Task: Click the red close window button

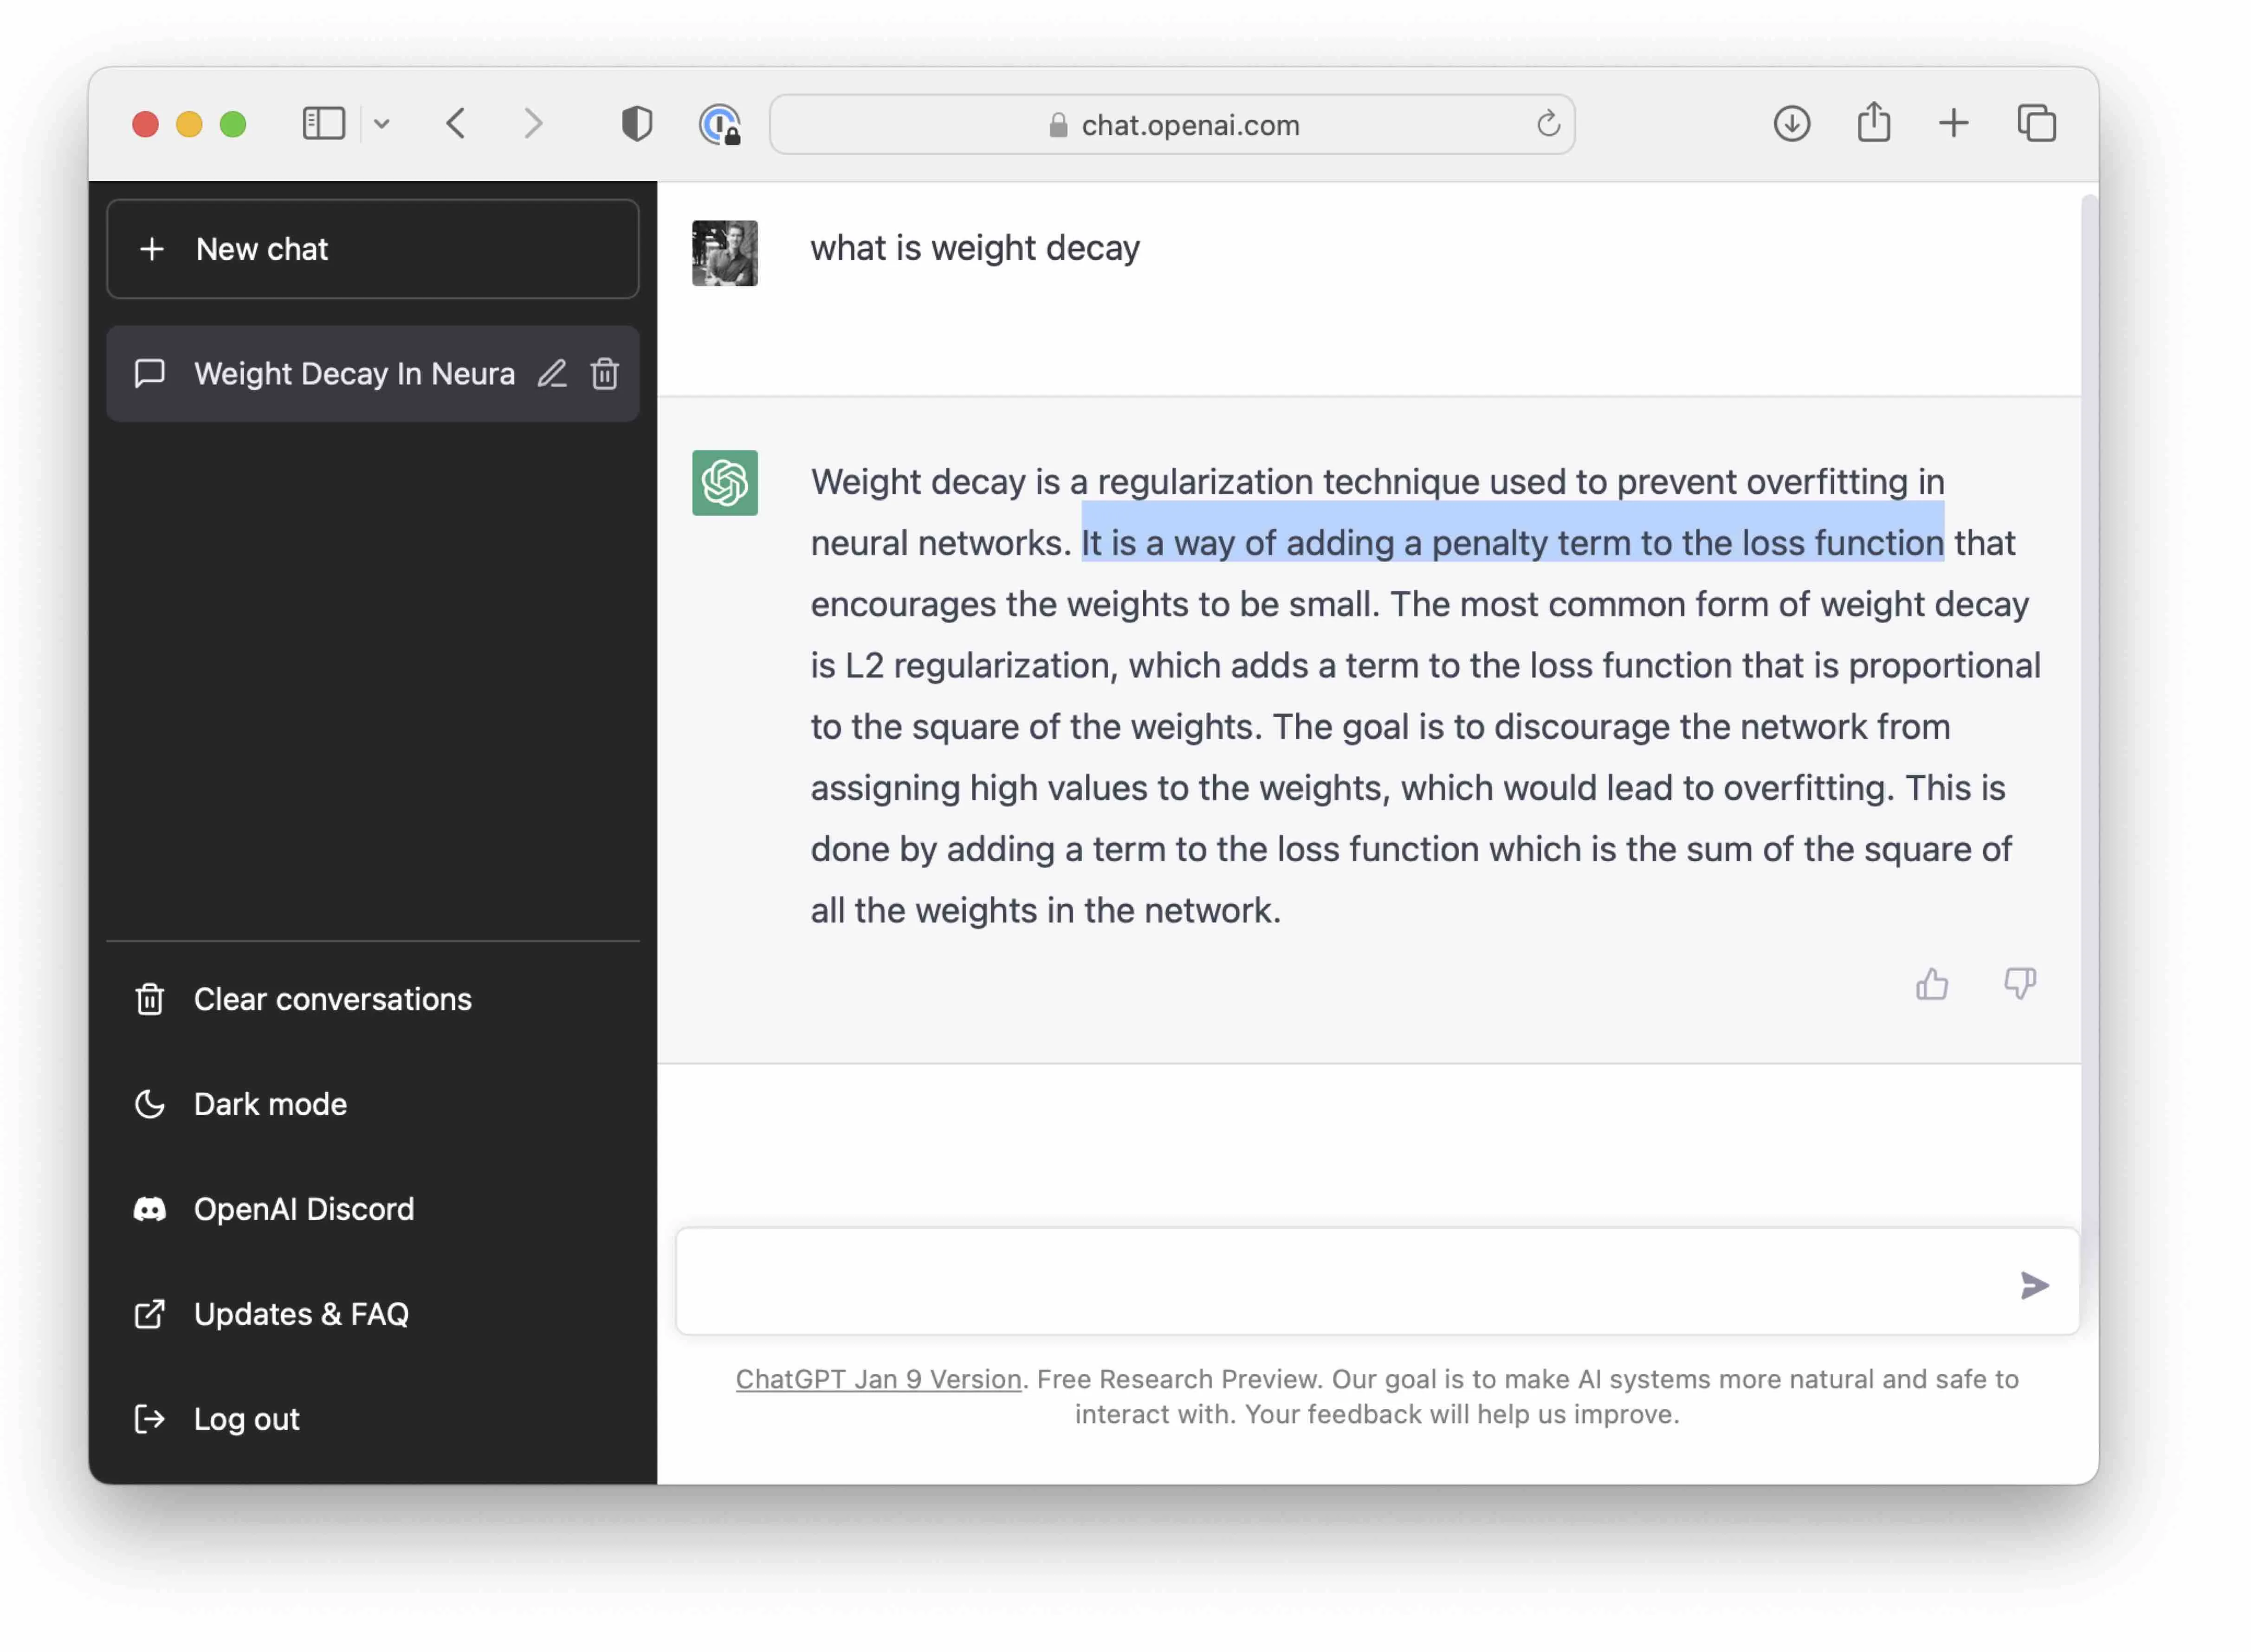Action: coord(145,124)
